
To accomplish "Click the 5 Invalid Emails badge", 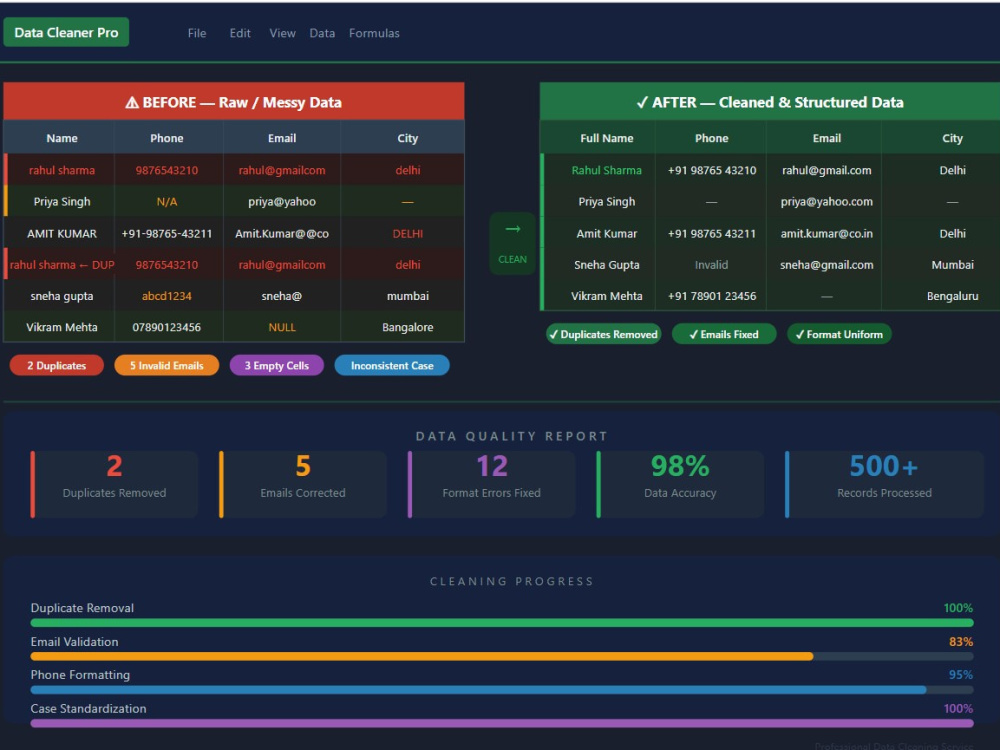I will click(x=166, y=365).
